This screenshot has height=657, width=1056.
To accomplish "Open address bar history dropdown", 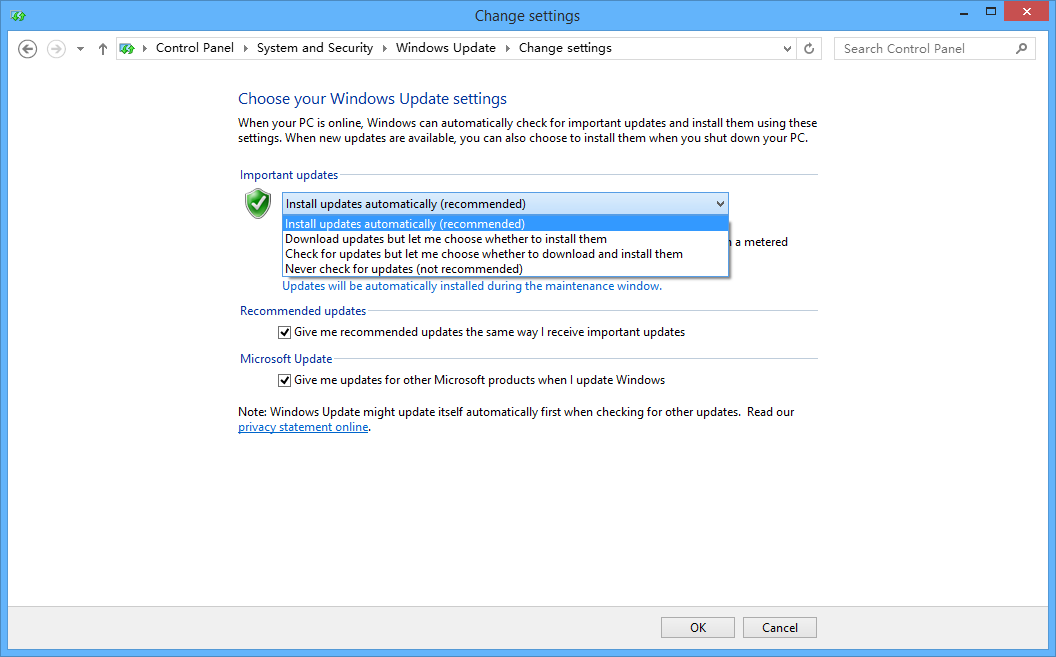I will (787, 48).
